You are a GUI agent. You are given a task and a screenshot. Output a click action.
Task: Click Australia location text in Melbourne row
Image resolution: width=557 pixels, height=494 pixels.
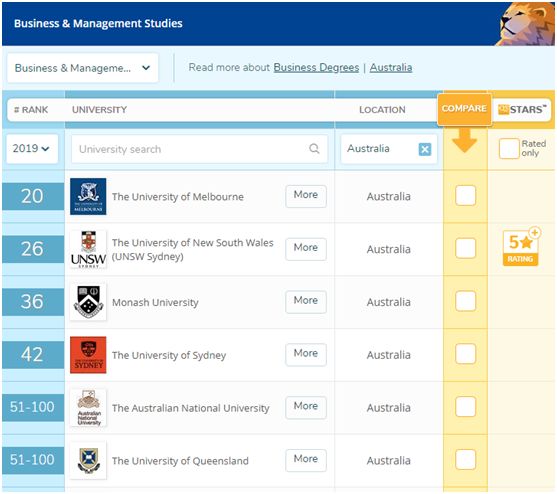389,196
